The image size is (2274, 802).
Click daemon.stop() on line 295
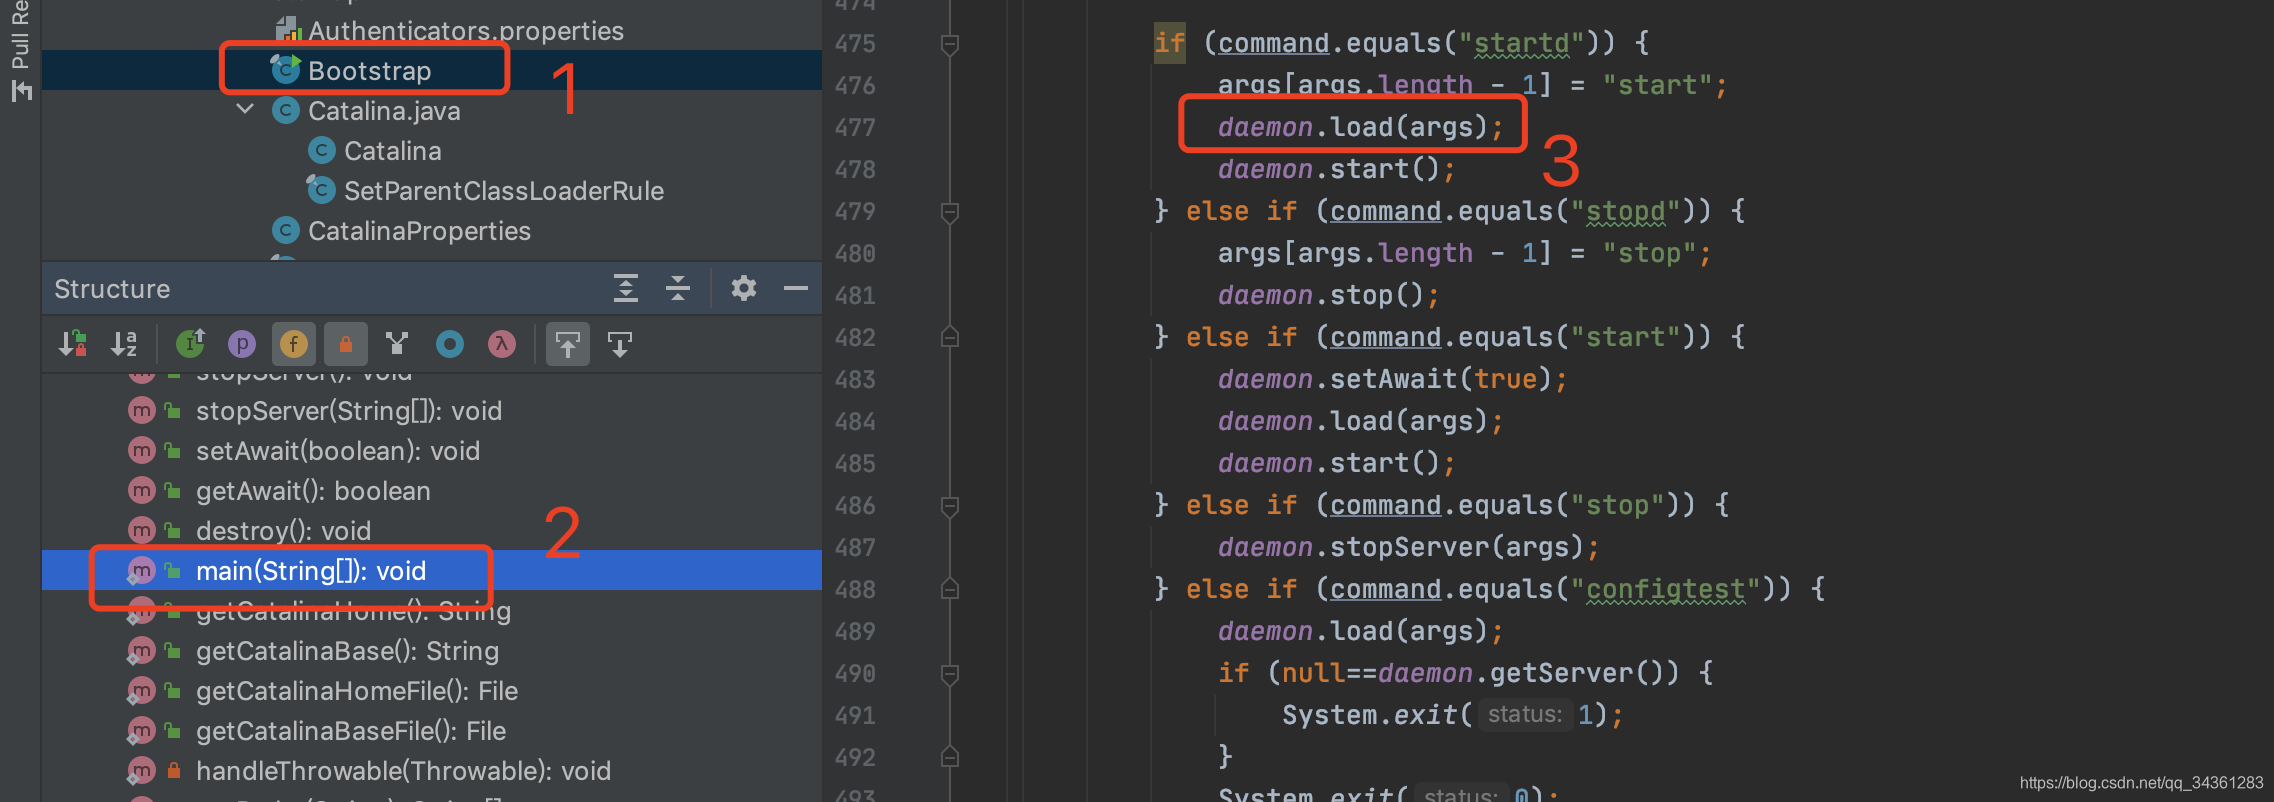coord(1328,295)
